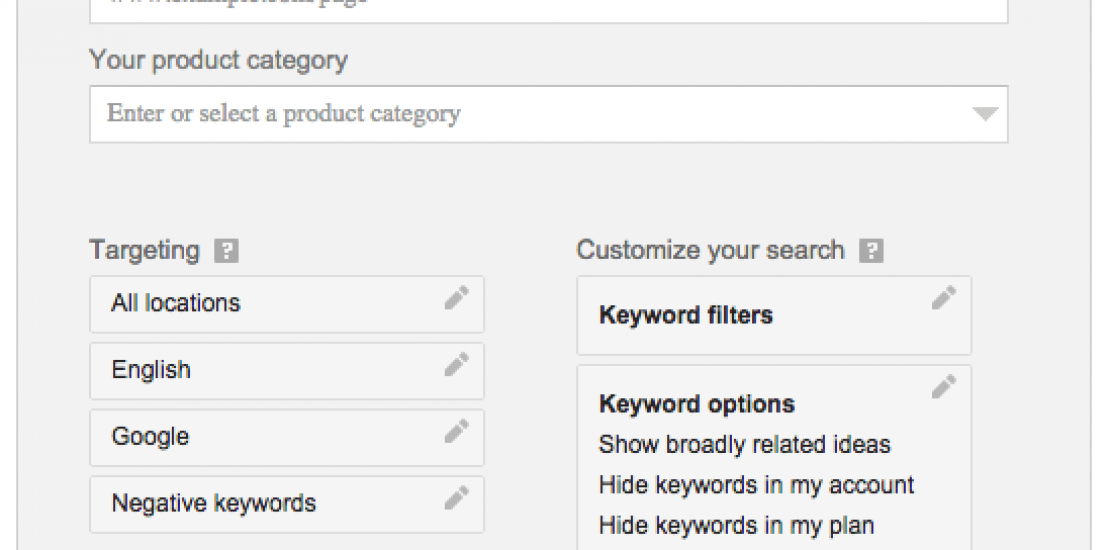The image size is (1110, 550).
Task: Open the Keyword filters panel
Action: point(760,316)
